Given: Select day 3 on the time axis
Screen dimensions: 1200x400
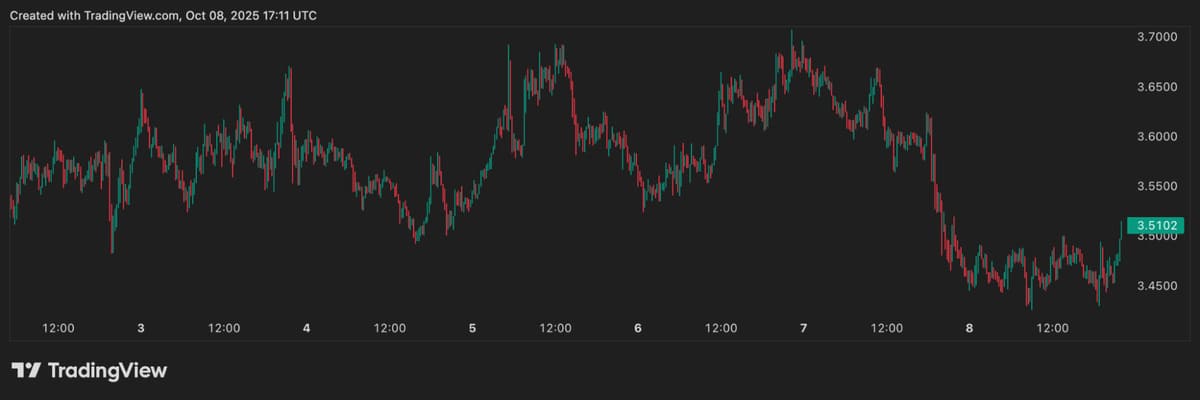Looking at the screenshot, I should [141, 328].
